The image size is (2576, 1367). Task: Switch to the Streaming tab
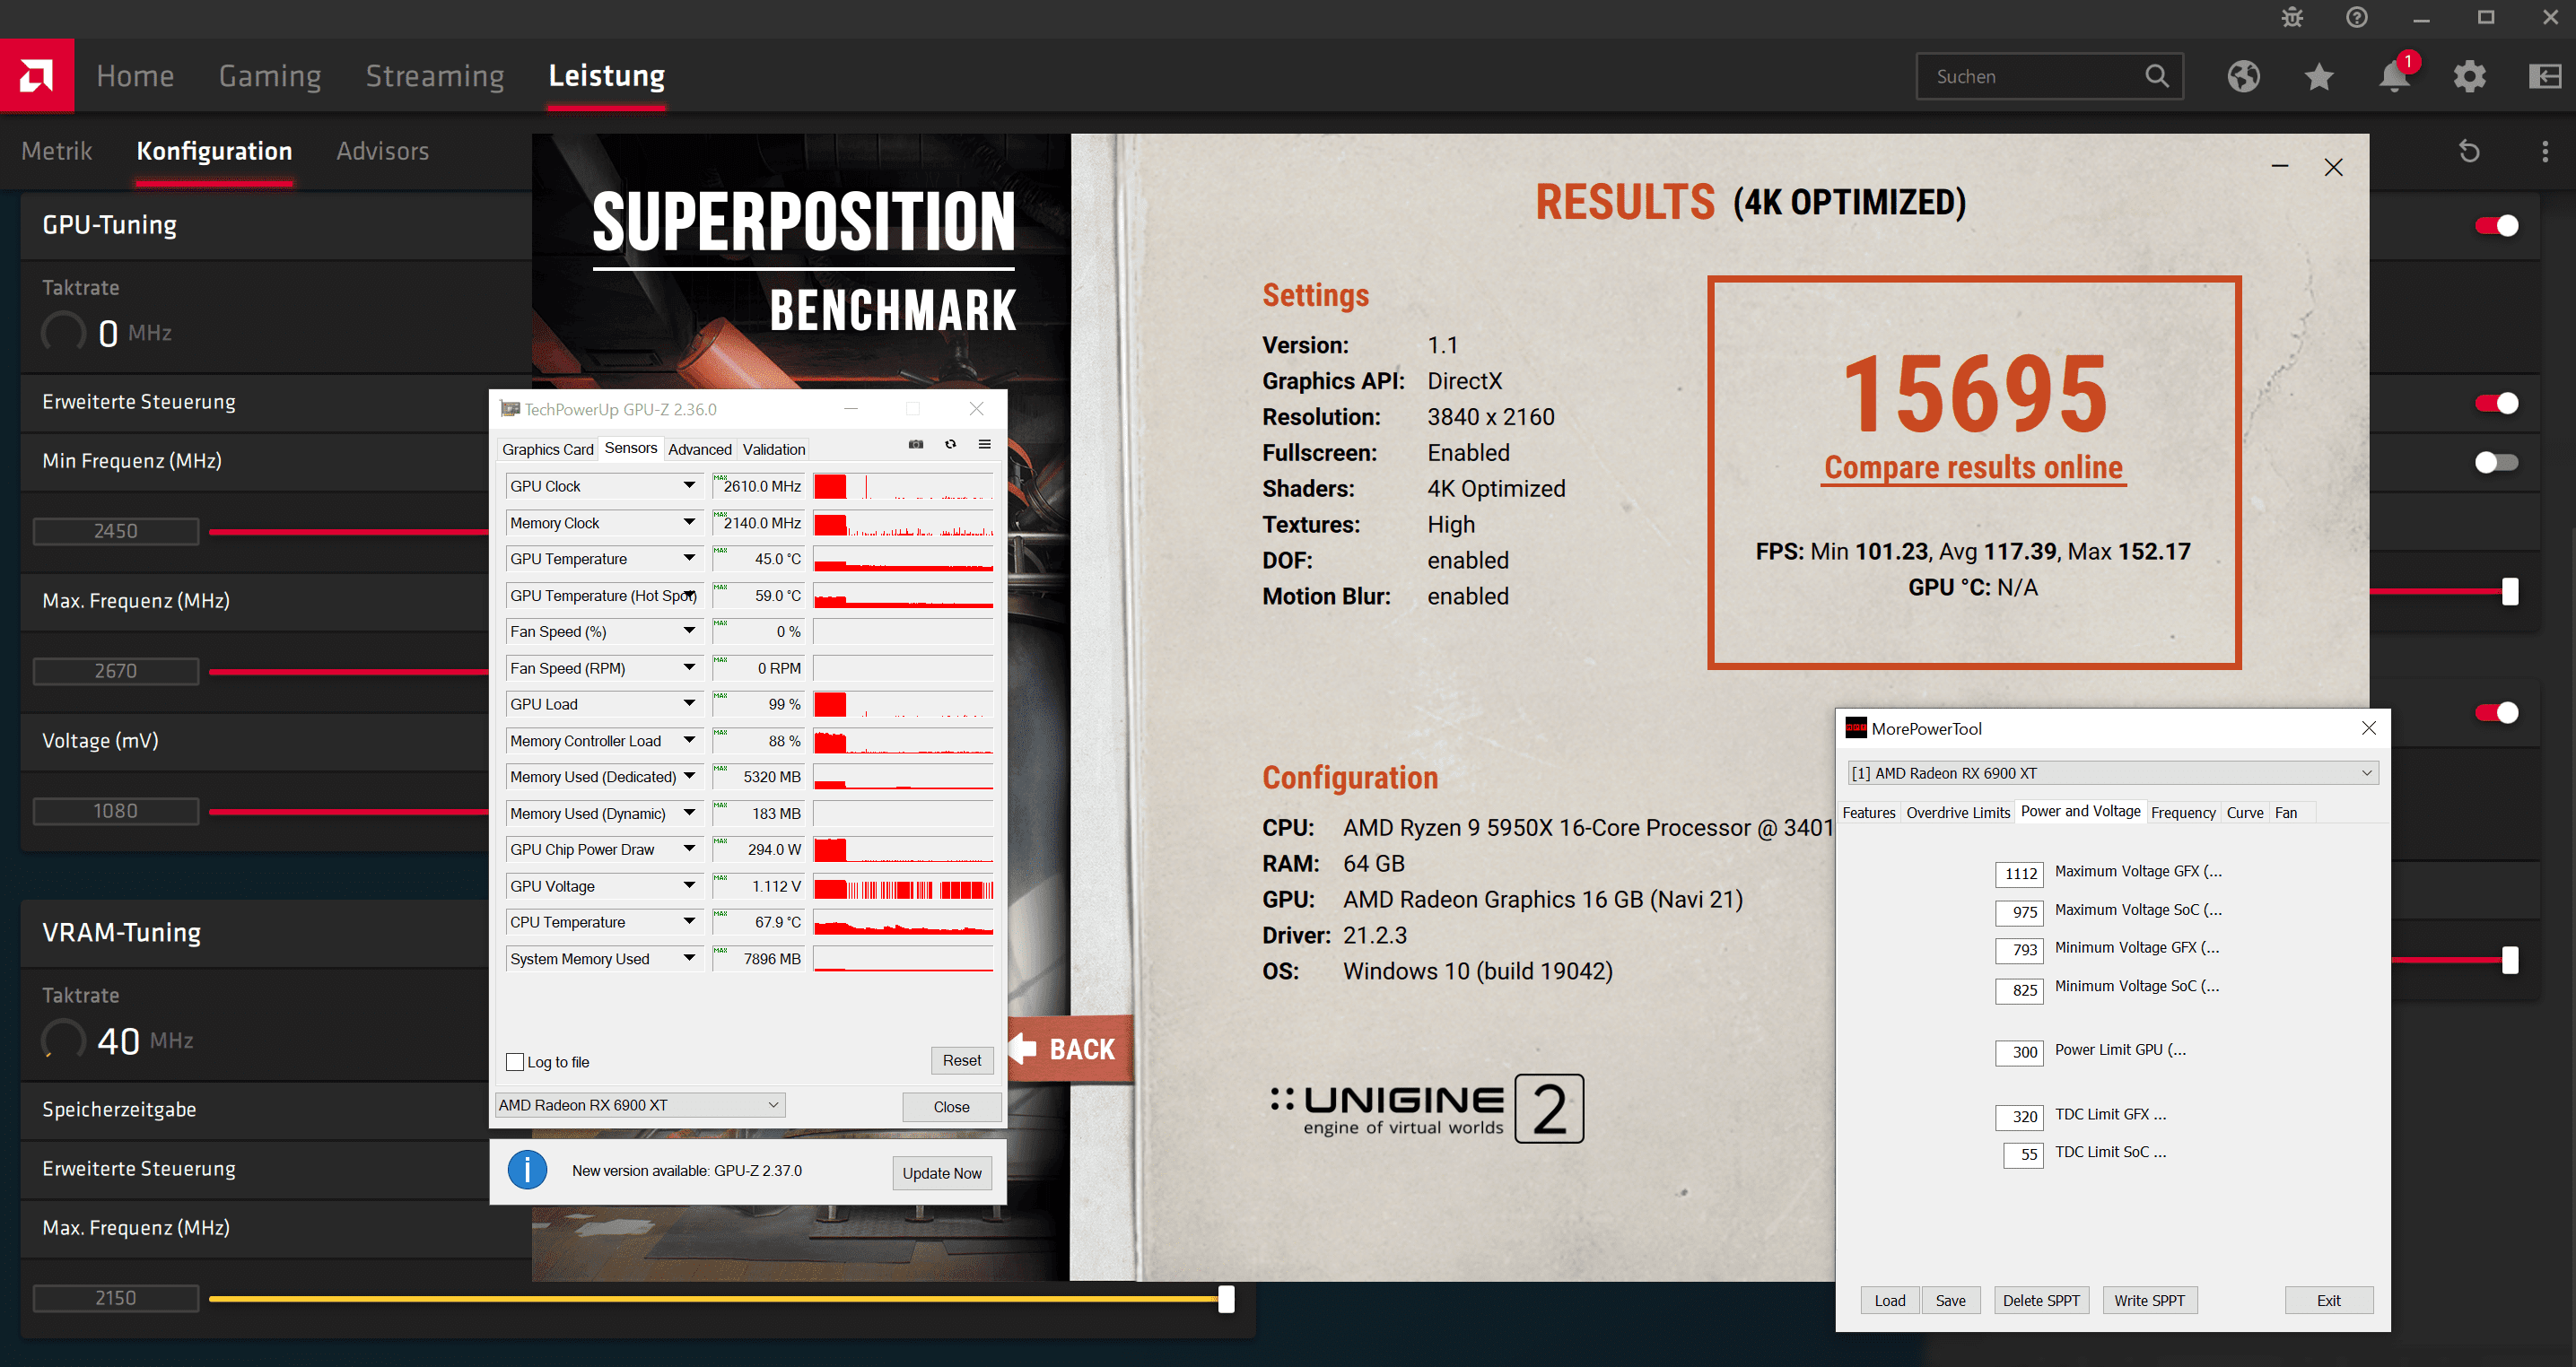pos(434,76)
